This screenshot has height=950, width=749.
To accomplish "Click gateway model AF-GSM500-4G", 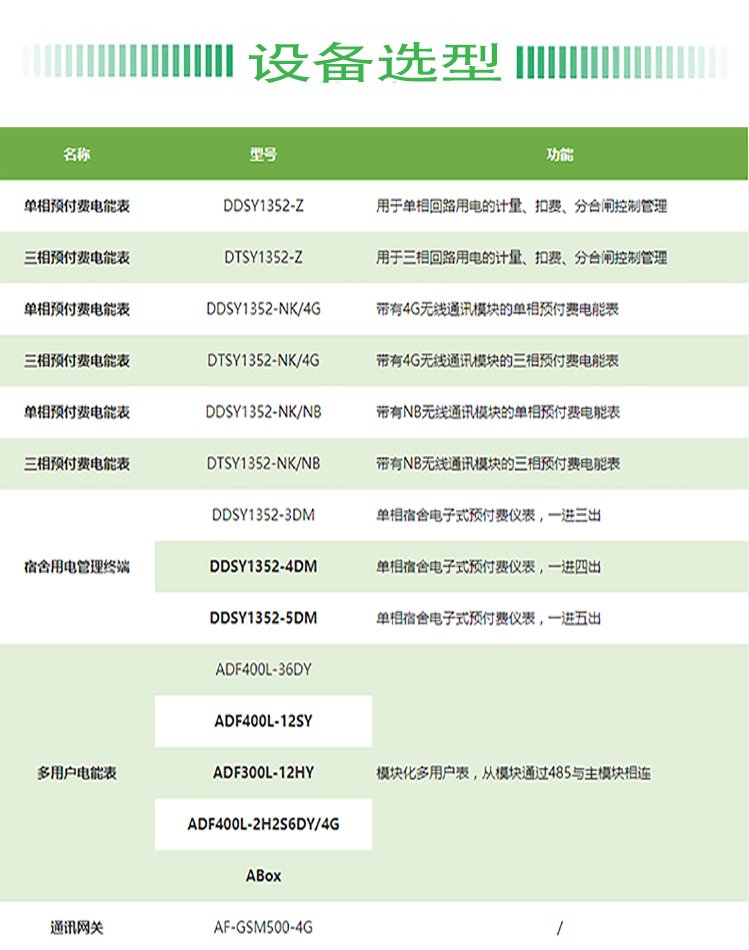I will tap(263, 927).
